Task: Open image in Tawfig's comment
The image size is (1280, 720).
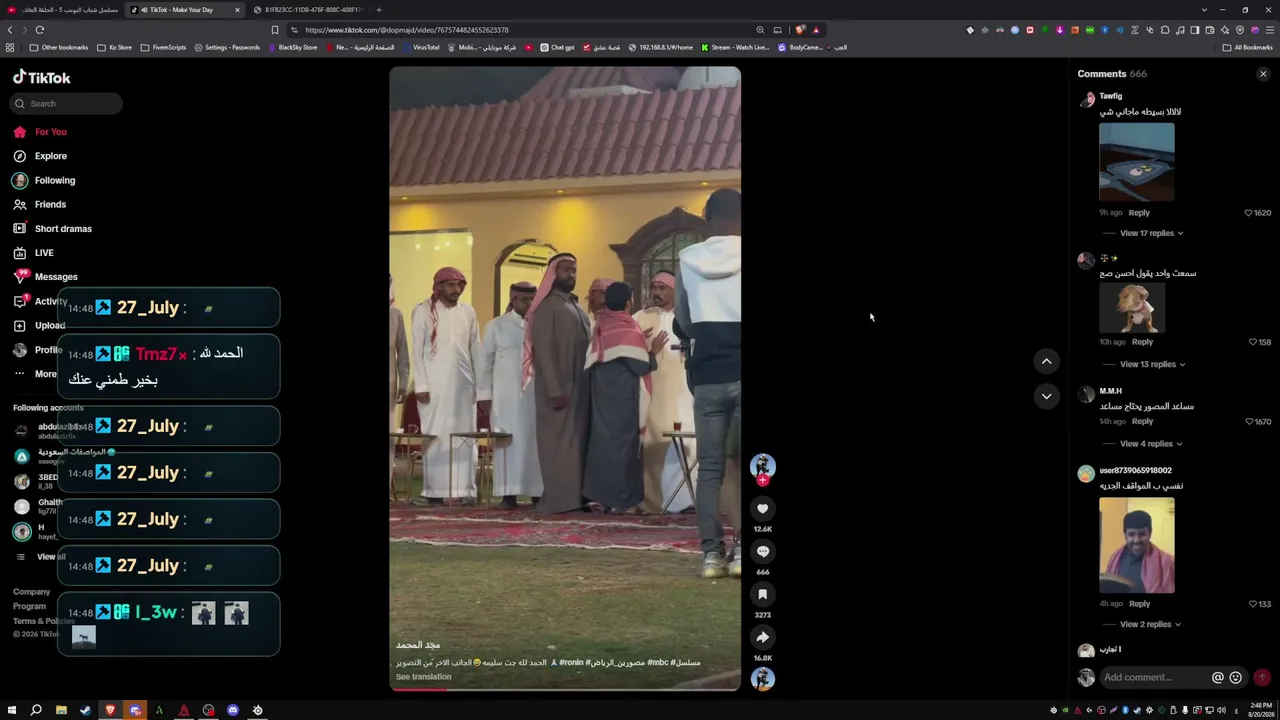Action: tap(1137, 162)
